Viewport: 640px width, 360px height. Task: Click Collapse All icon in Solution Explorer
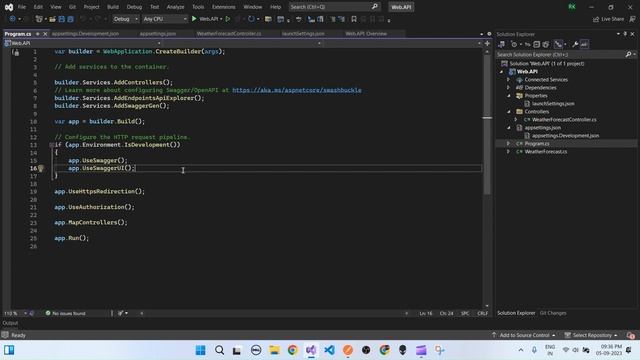coord(537,44)
